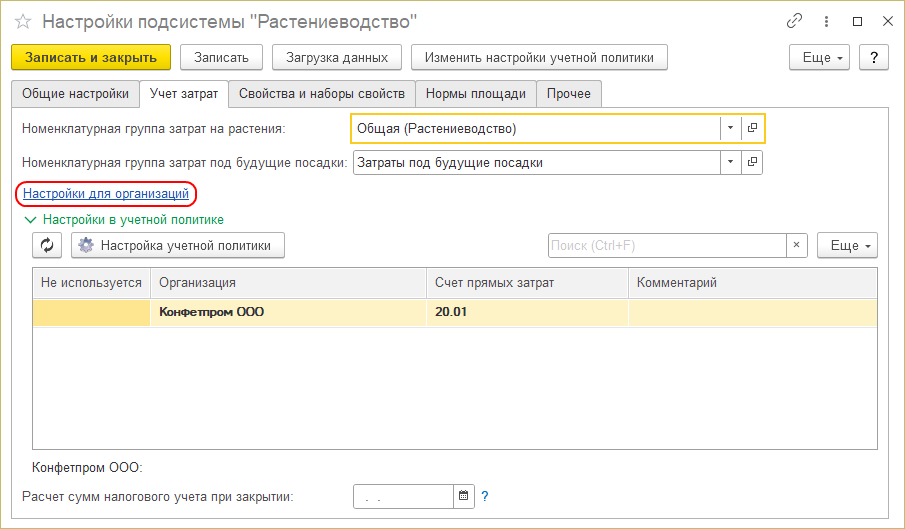Close the settings window
The image size is (905, 529).
click(888, 21)
